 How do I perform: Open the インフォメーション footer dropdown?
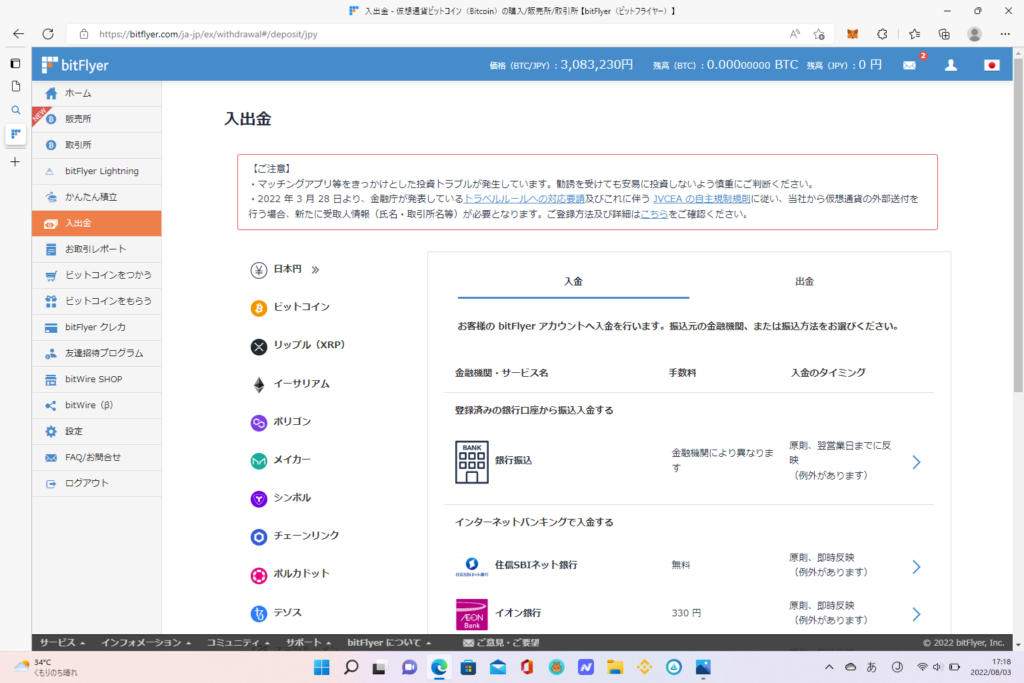coord(146,642)
